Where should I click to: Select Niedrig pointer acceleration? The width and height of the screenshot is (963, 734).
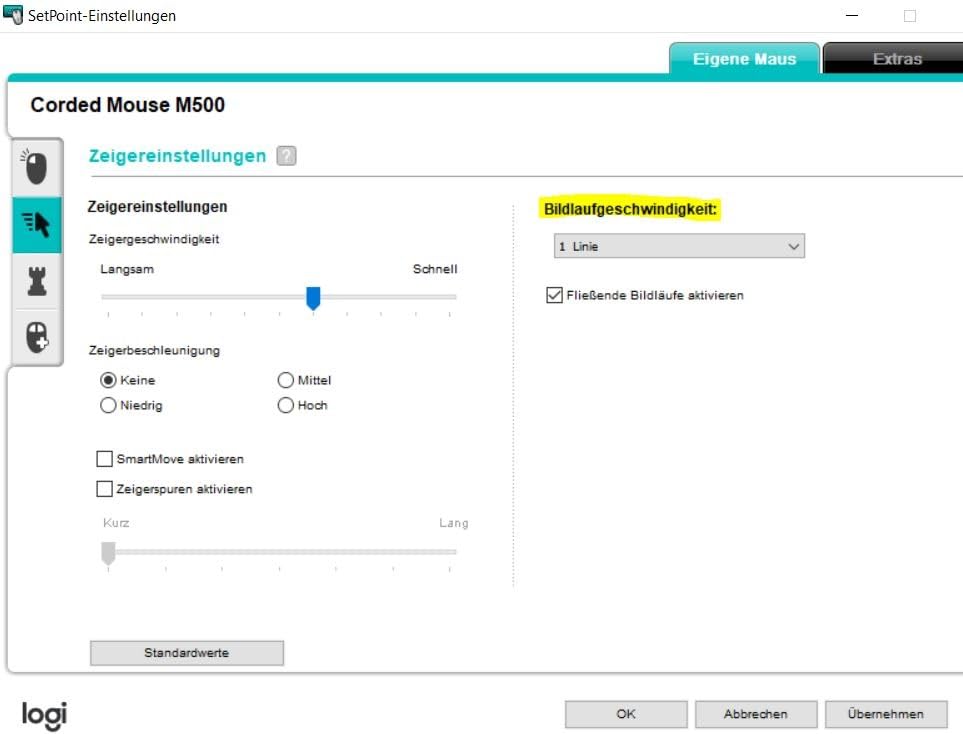(x=108, y=405)
